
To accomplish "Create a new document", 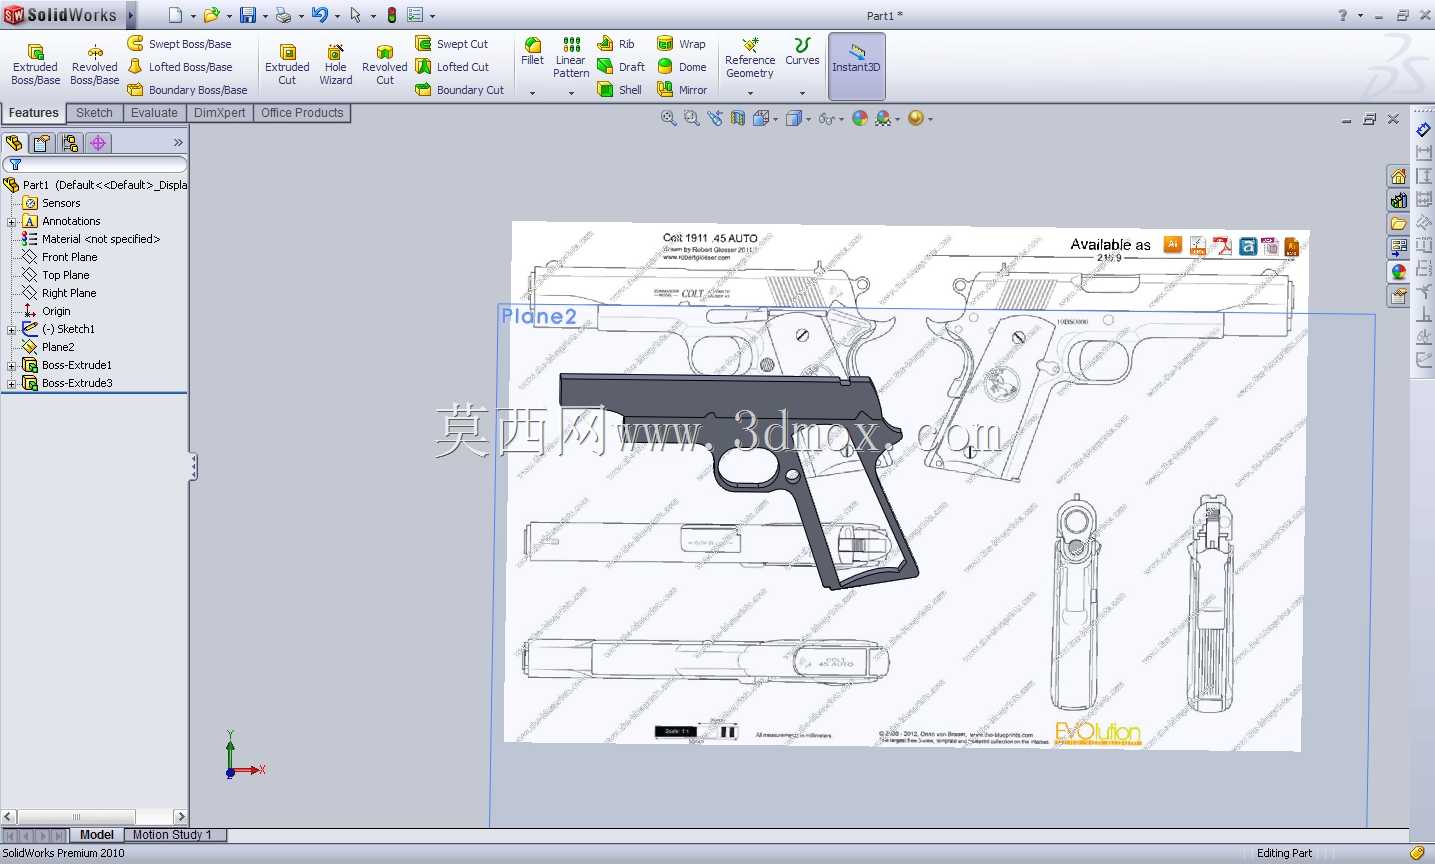I will [175, 15].
